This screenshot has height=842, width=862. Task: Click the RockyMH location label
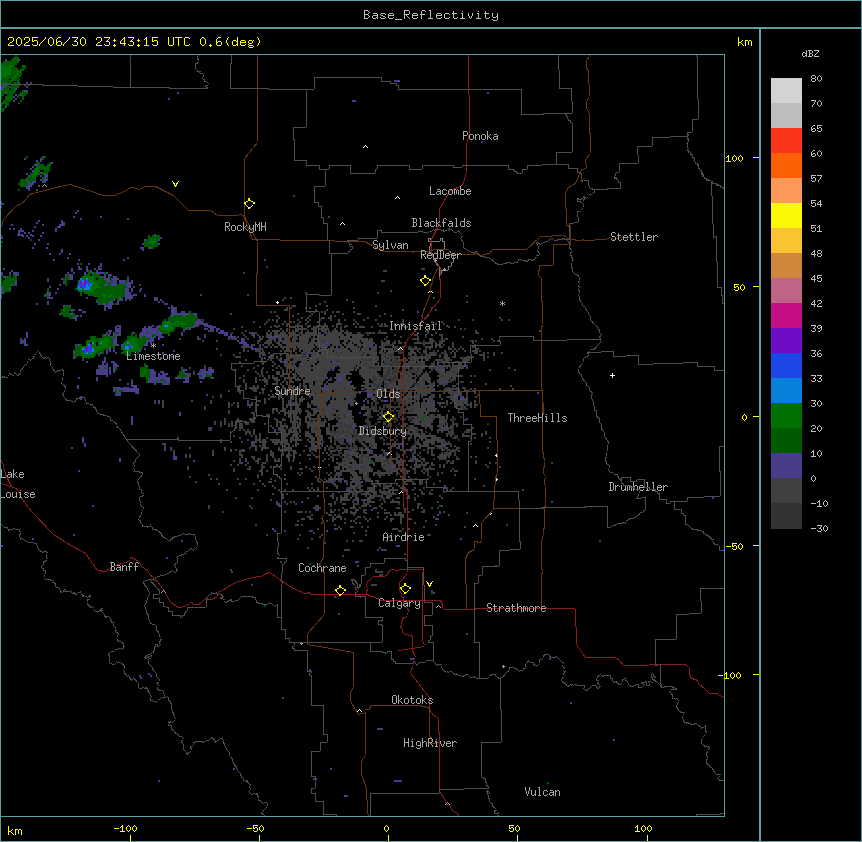point(245,227)
